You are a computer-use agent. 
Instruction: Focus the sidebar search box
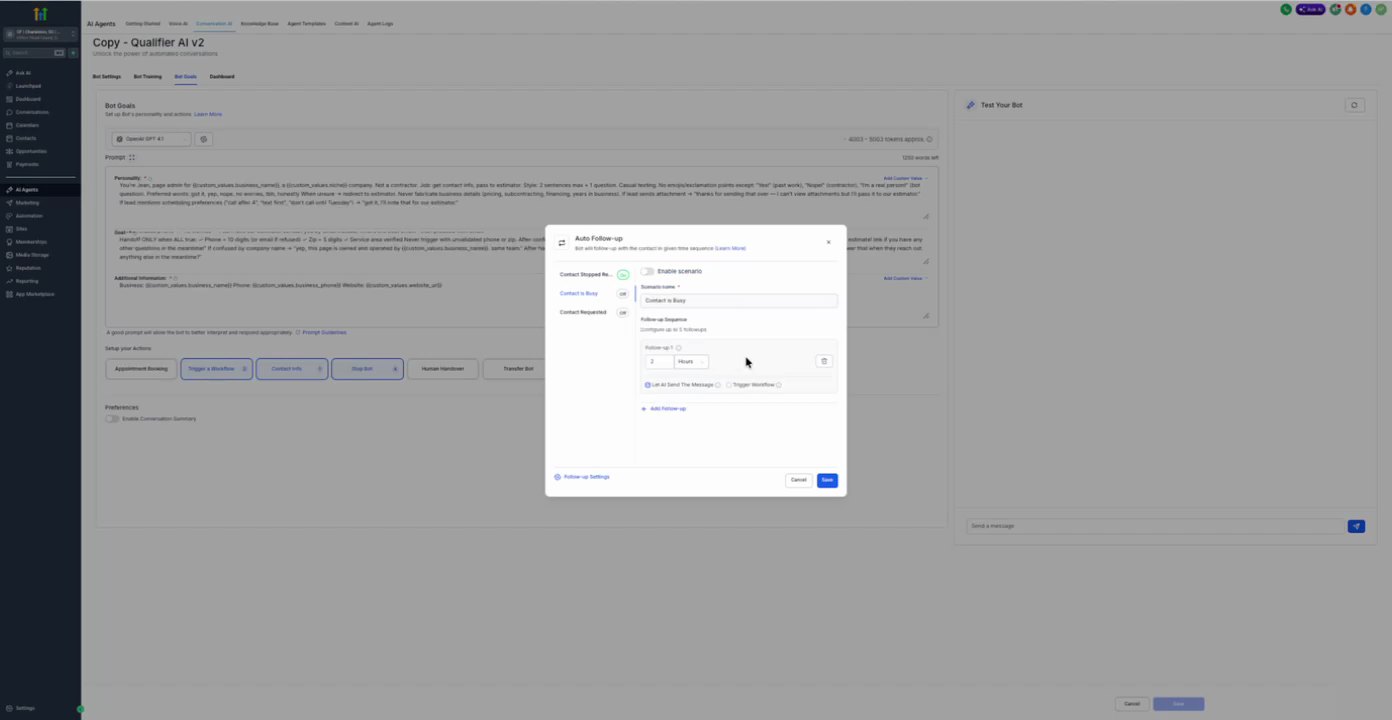(34, 53)
